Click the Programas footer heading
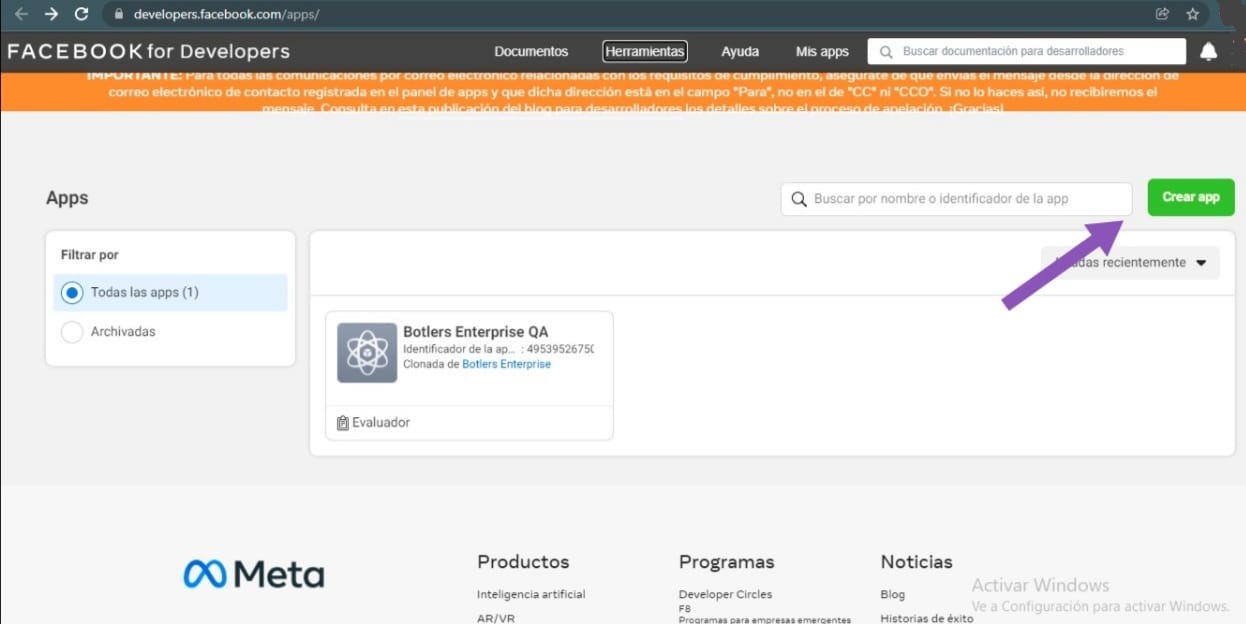This screenshot has width=1246, height=624. point(726,562)
